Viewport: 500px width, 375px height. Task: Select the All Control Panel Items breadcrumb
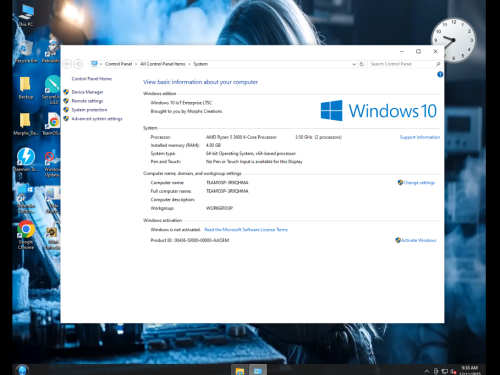point(162,64)
